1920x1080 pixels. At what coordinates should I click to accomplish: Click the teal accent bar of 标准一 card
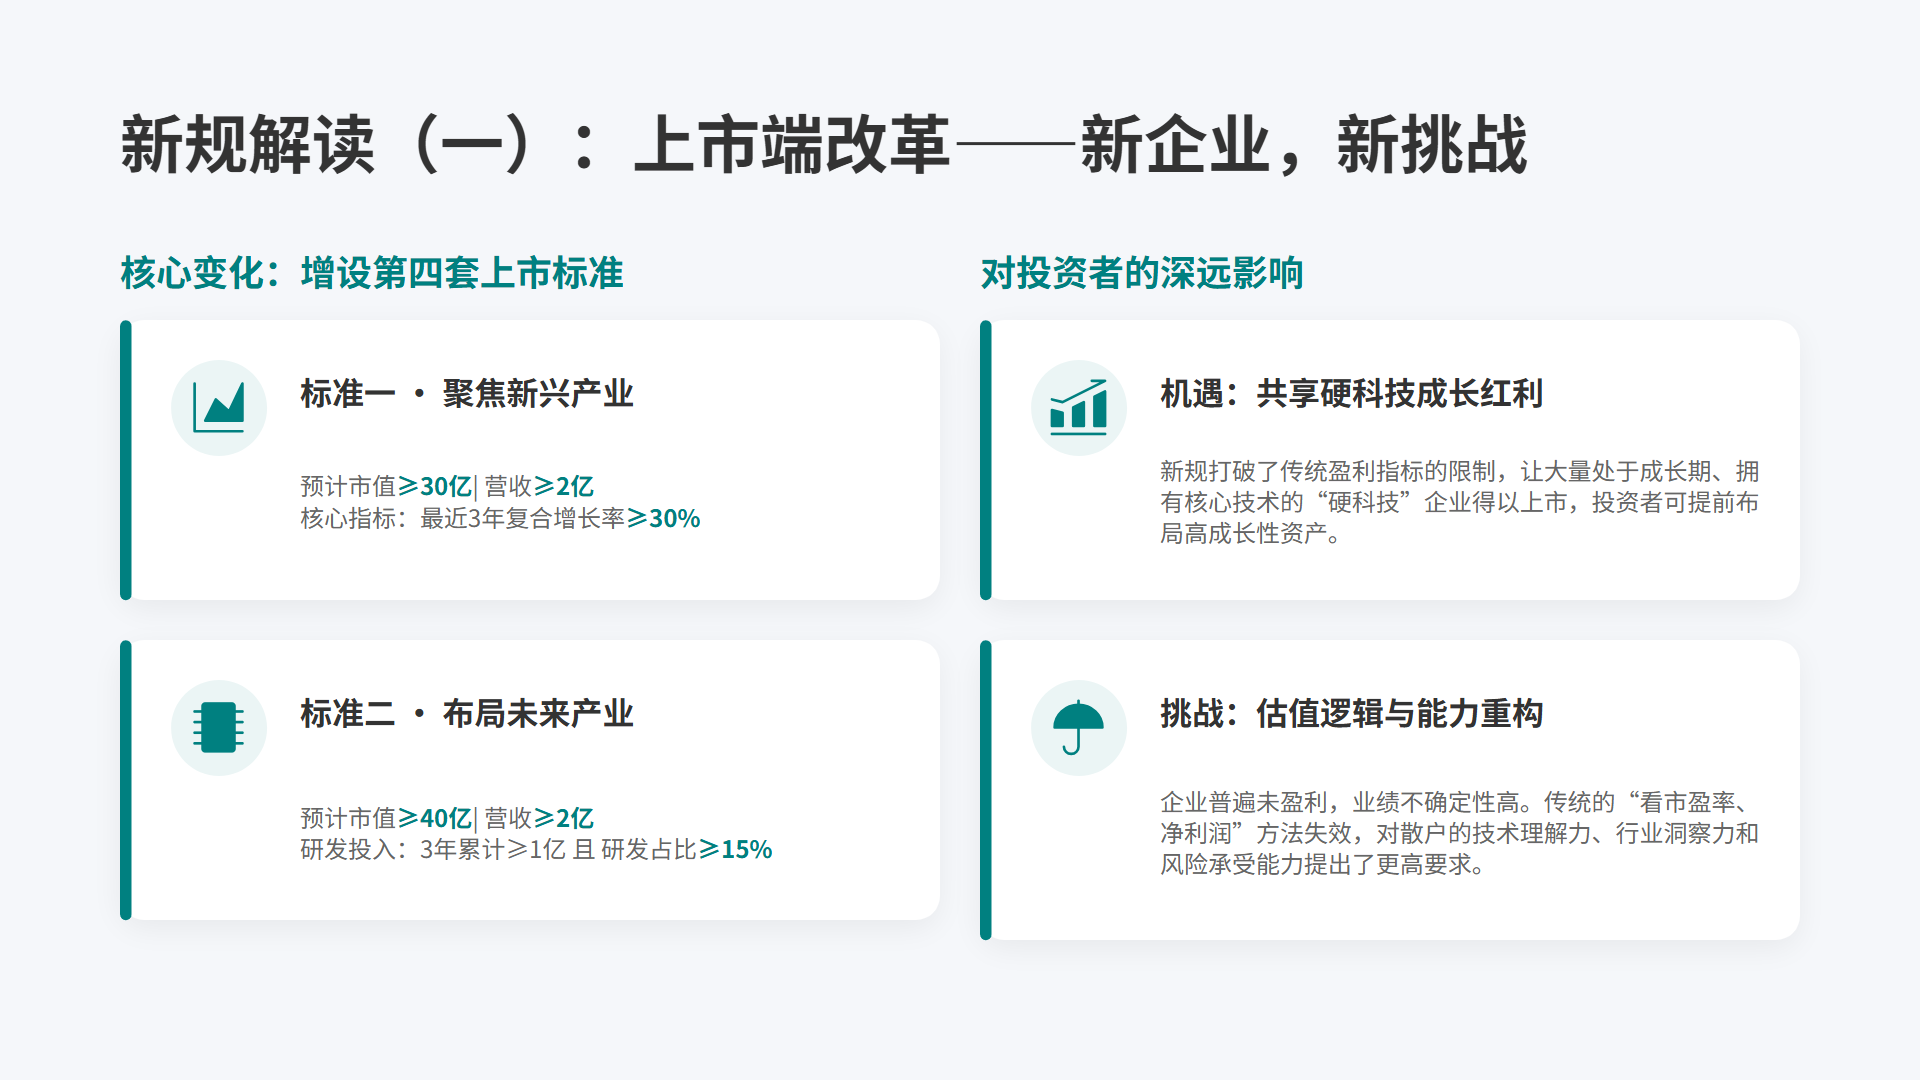pyautogui.click(x=126, y=460)
